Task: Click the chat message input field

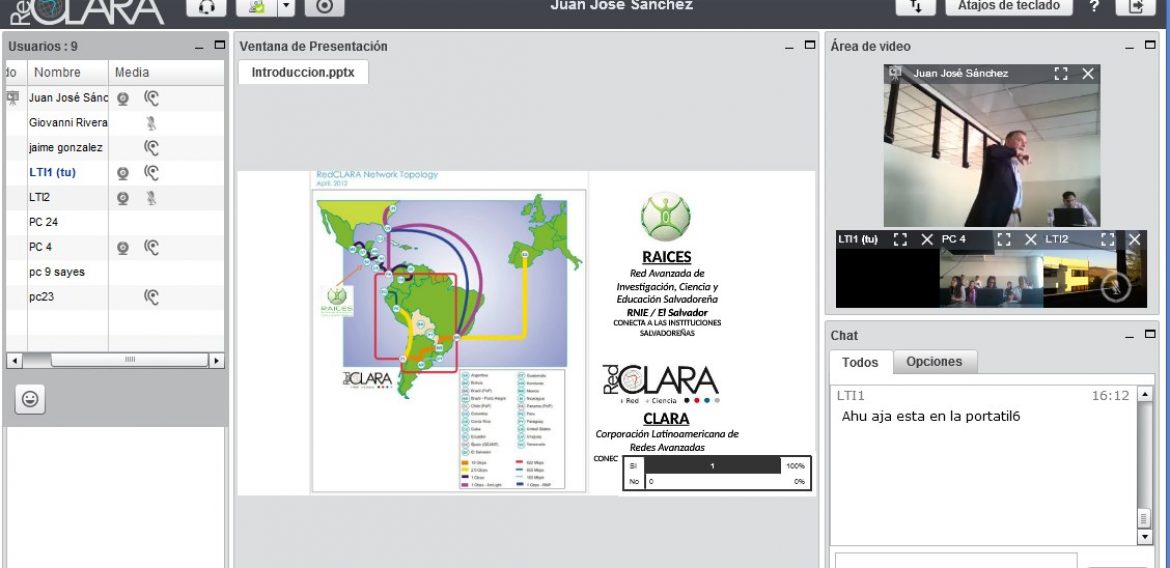Action: 956,561
